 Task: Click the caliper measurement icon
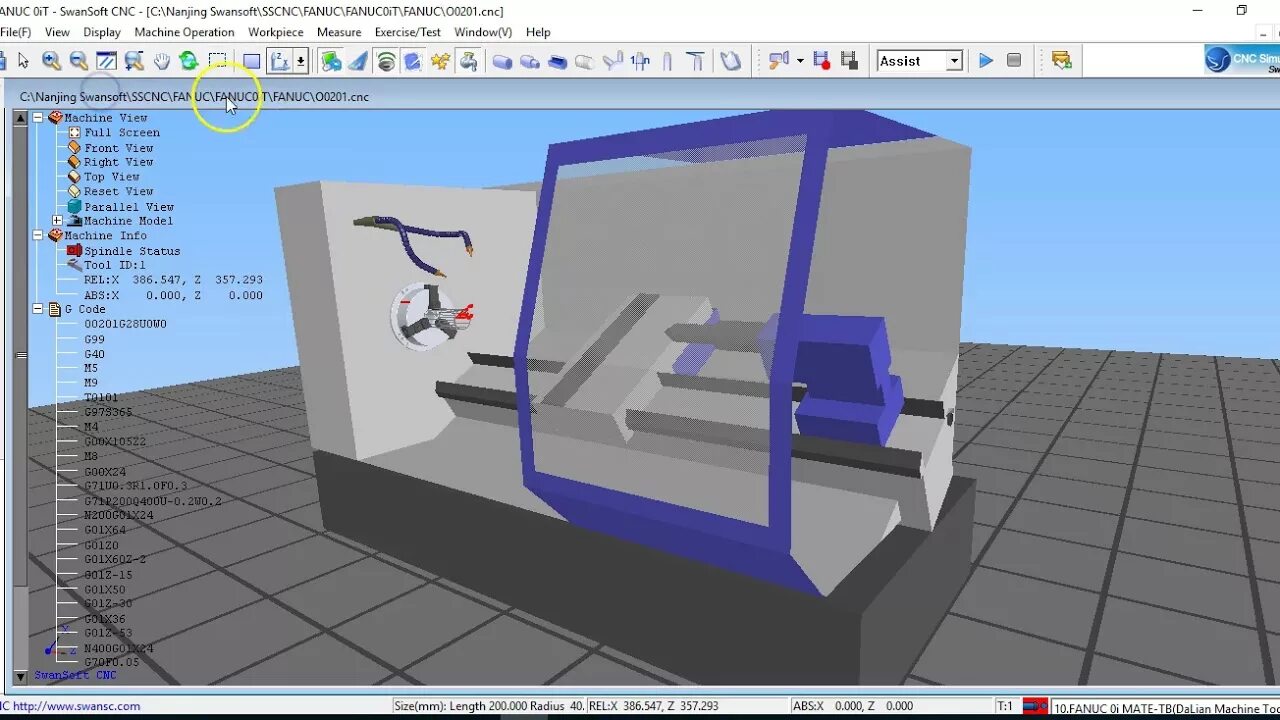(640, 61)
